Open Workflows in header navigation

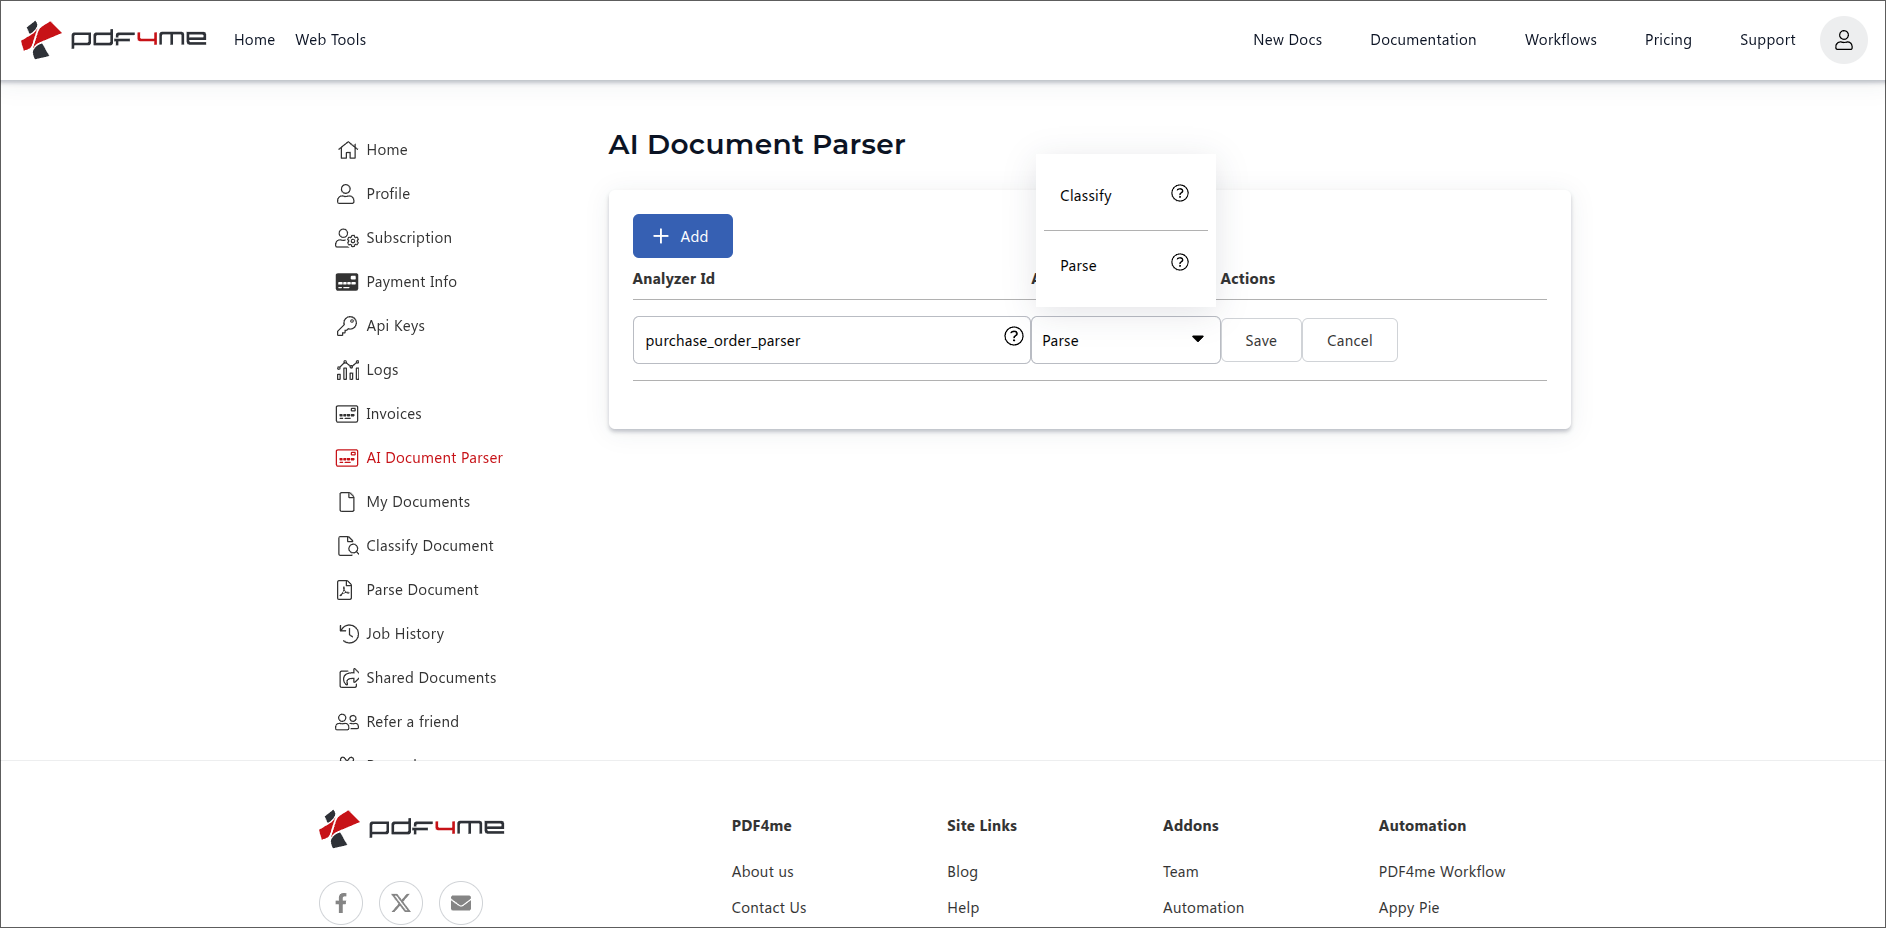[1560, 40]
